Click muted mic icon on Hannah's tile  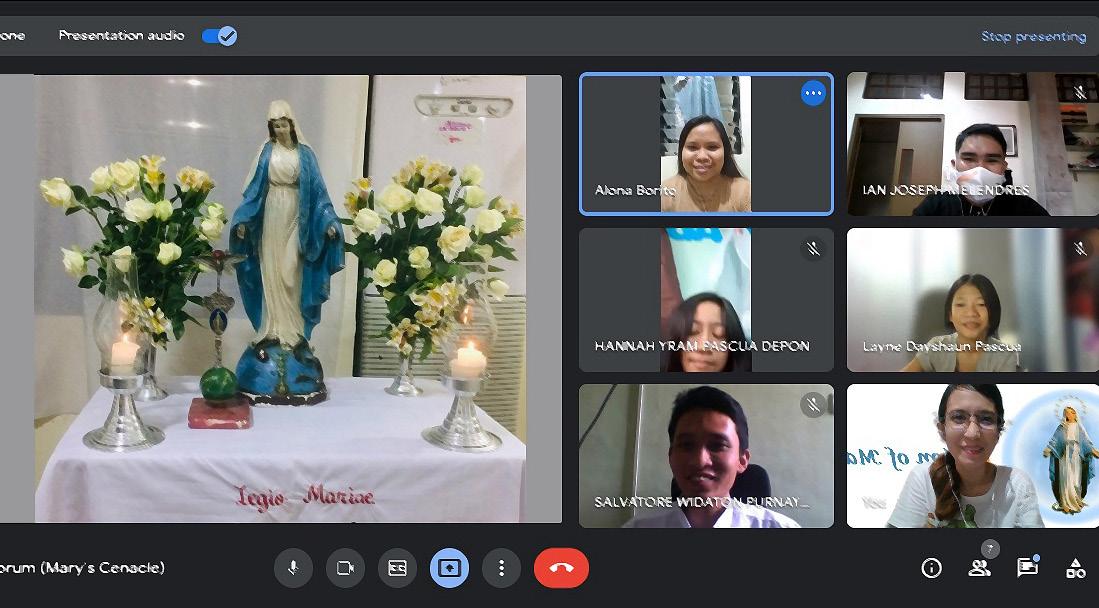pos(813,248)
